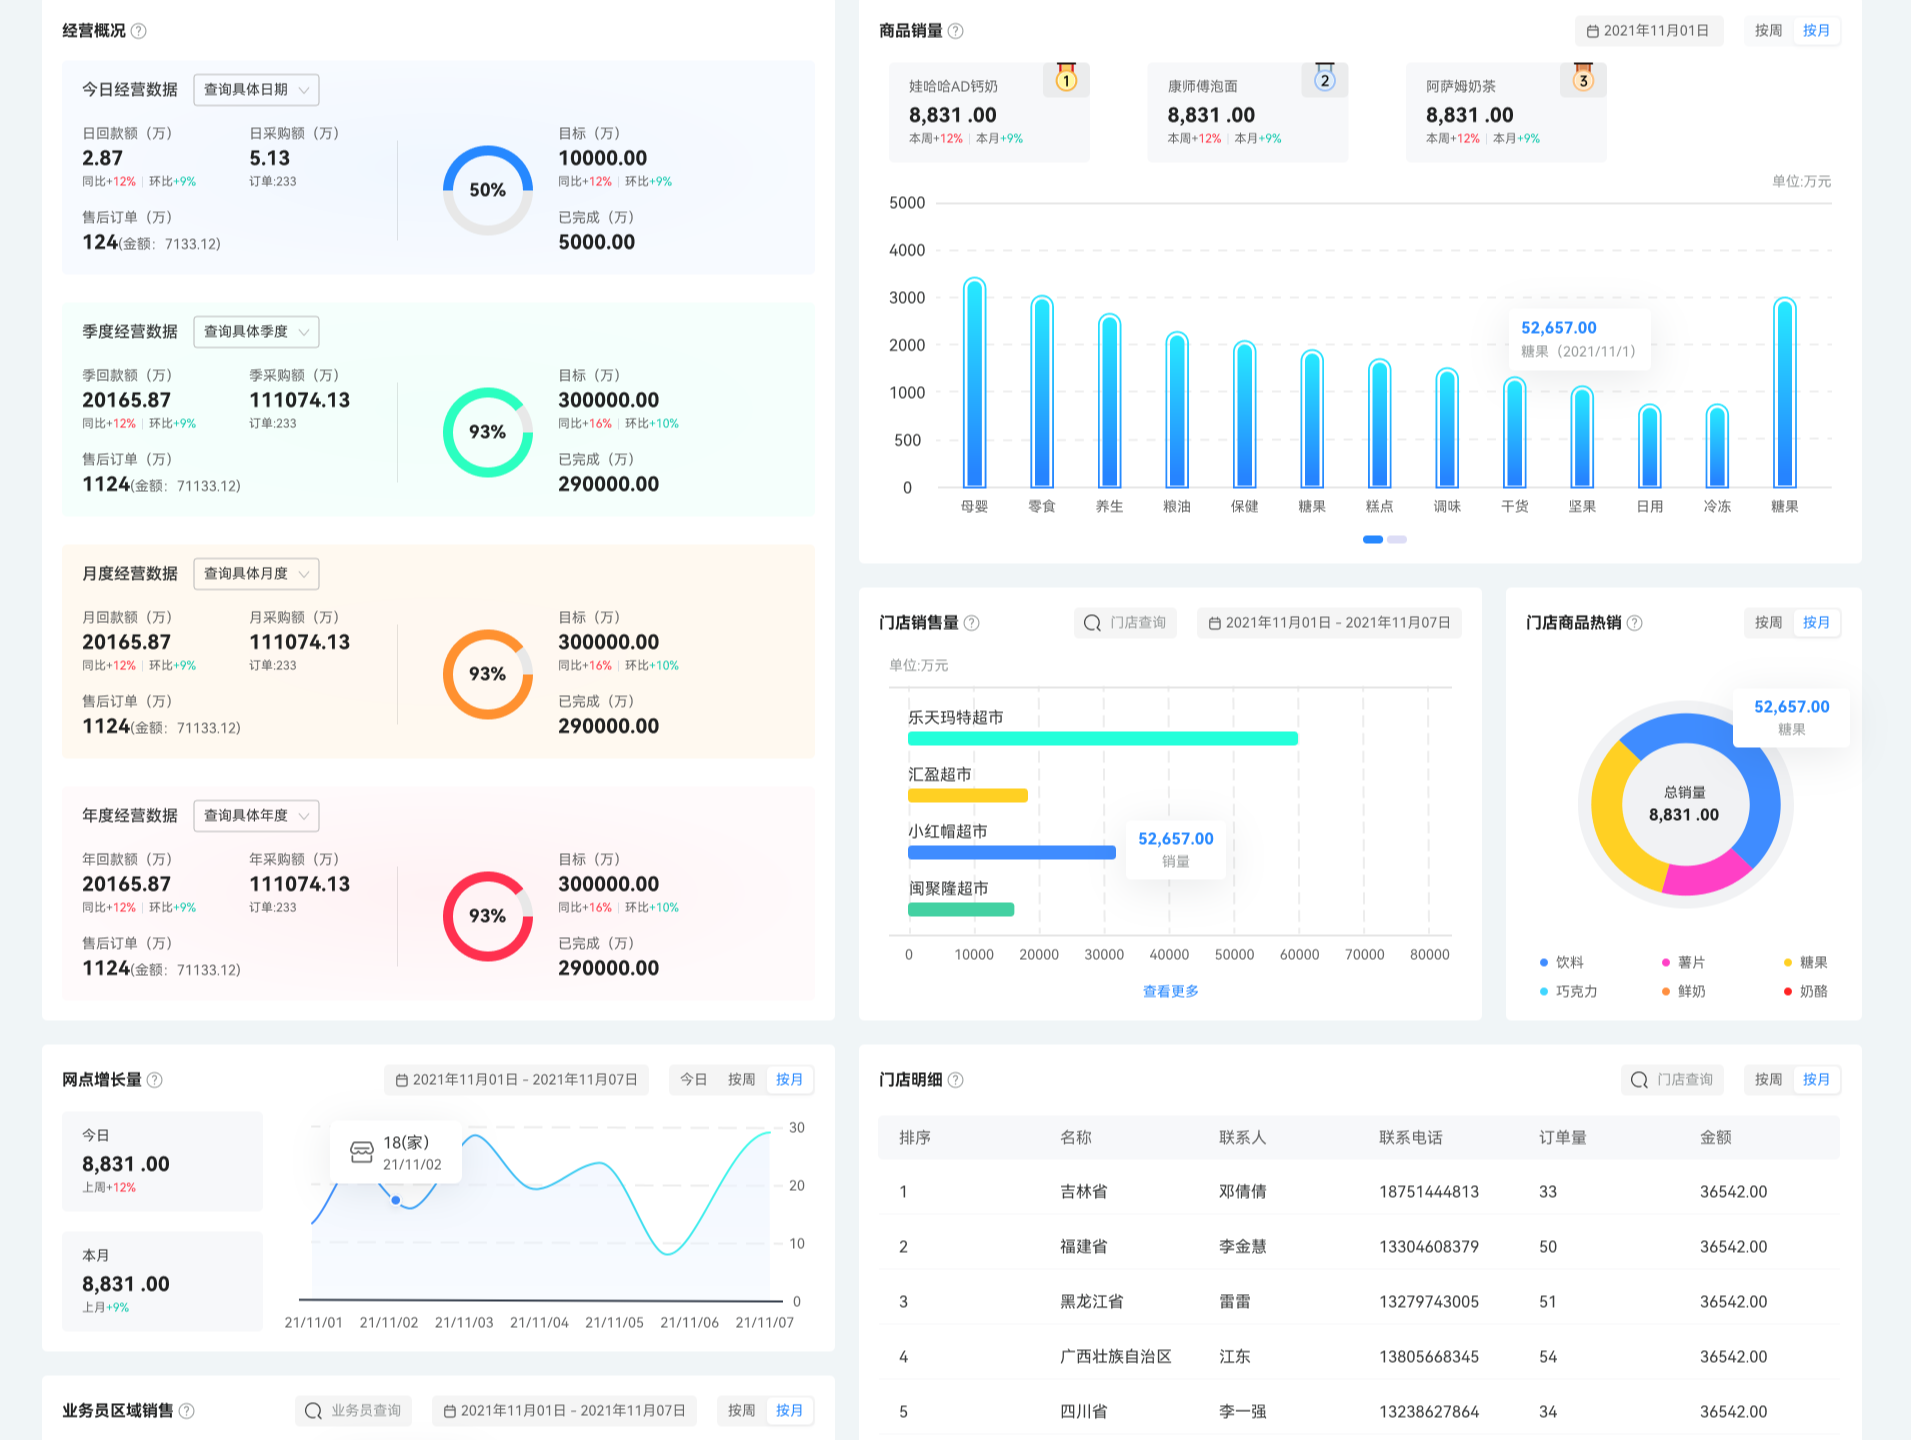Screen dimensions: 1920x1440
Task: Toggle 薯片 legend item
Action: pos(1683,963)
